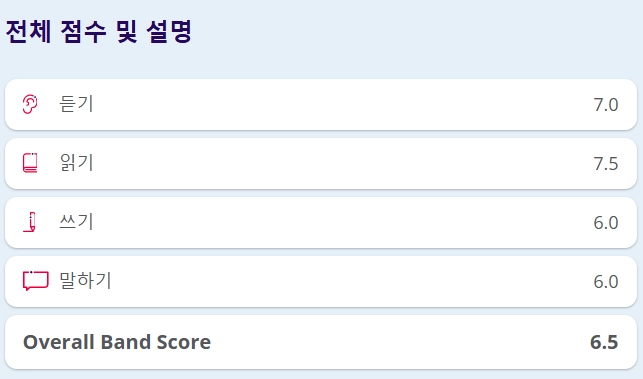Click the 7.0 listening score value

(606, 105)
